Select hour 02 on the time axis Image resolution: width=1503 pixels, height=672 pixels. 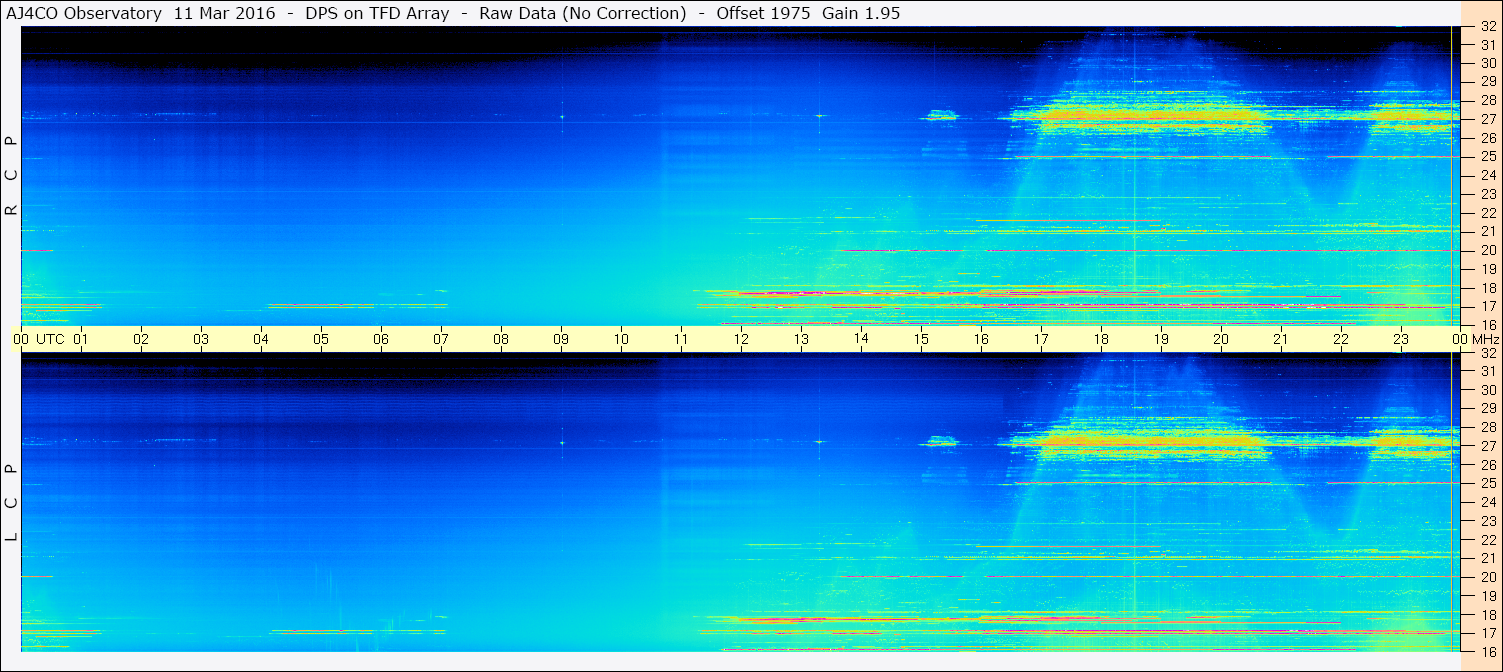[x=141, y=339]
